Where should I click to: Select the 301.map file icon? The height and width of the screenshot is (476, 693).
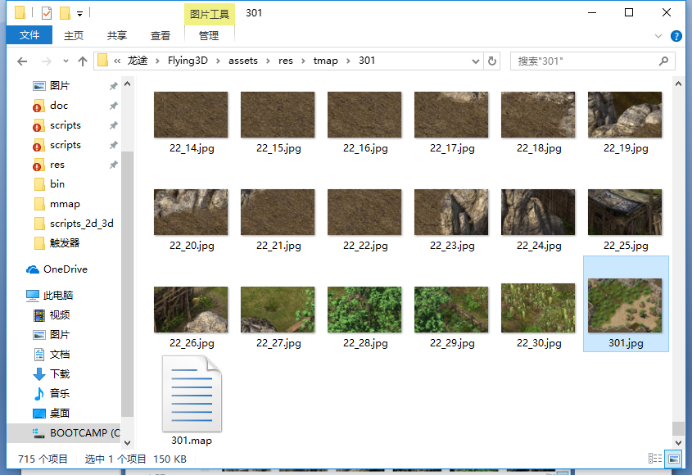pyautogui.click(x=192, y=394)
